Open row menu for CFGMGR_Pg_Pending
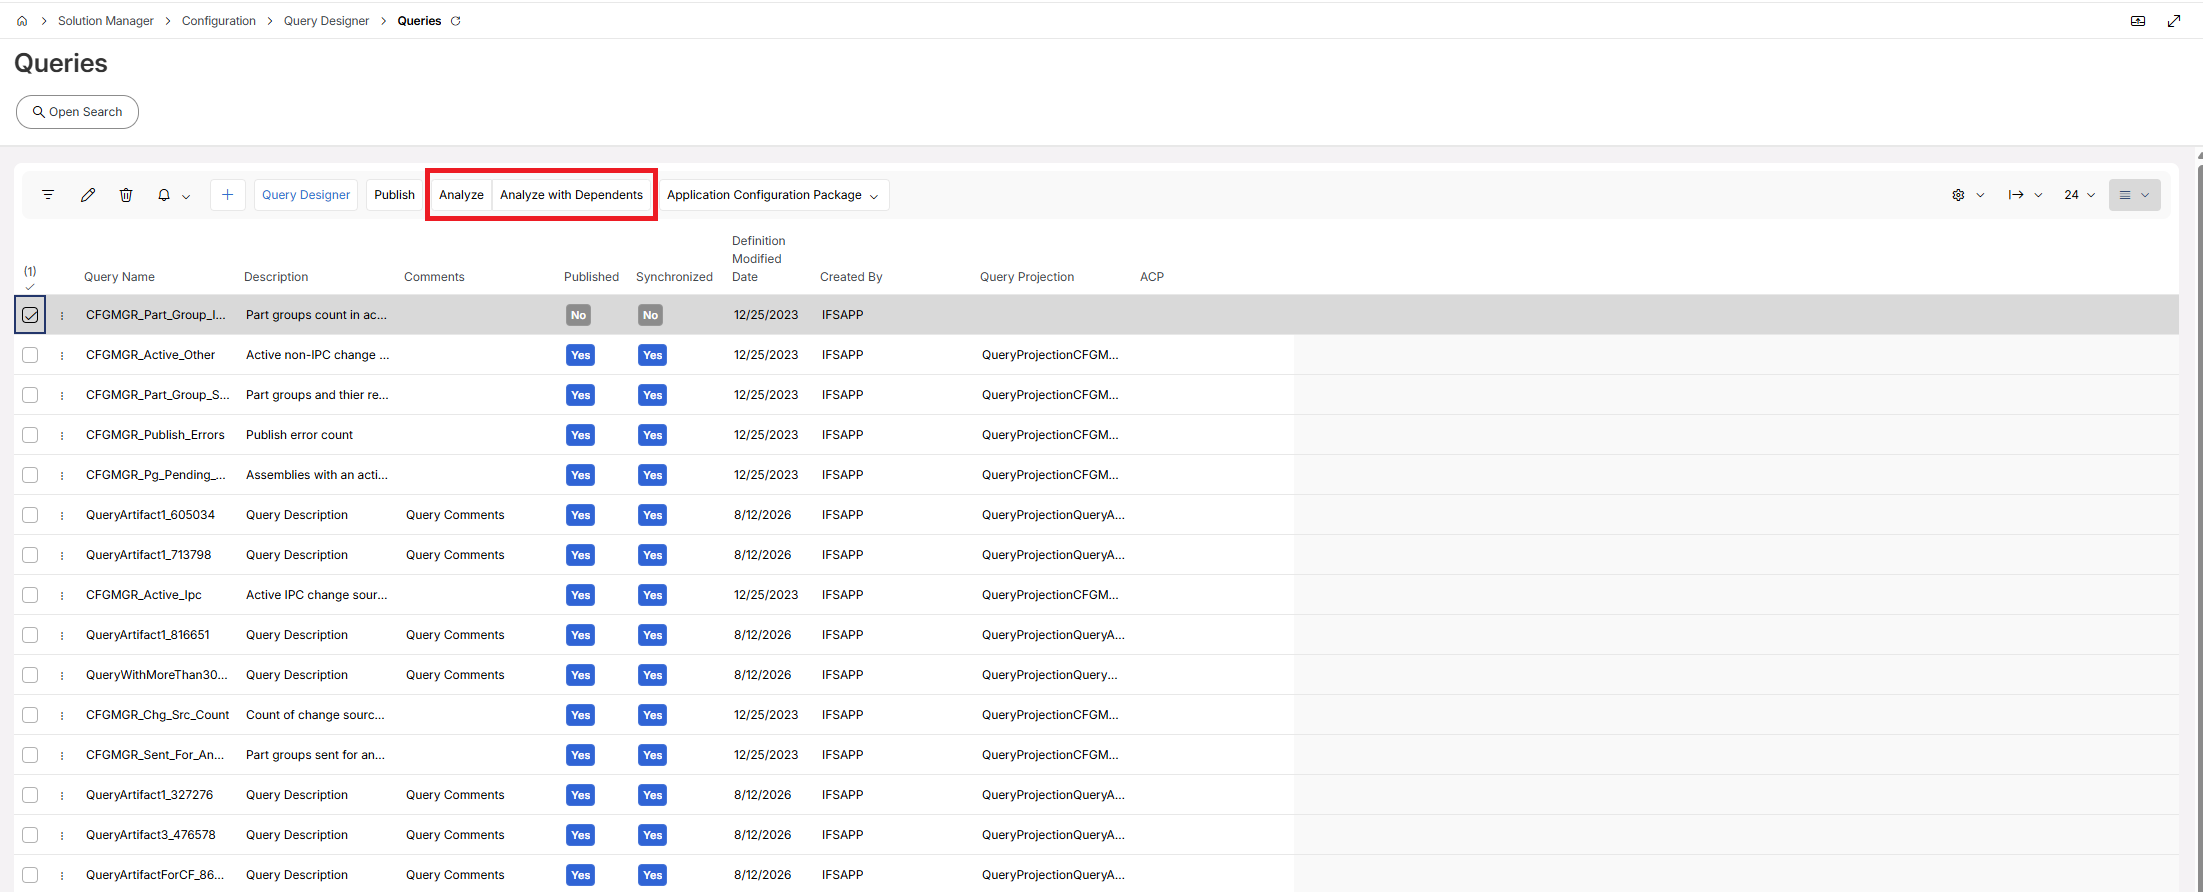 [x=62, y=475]
